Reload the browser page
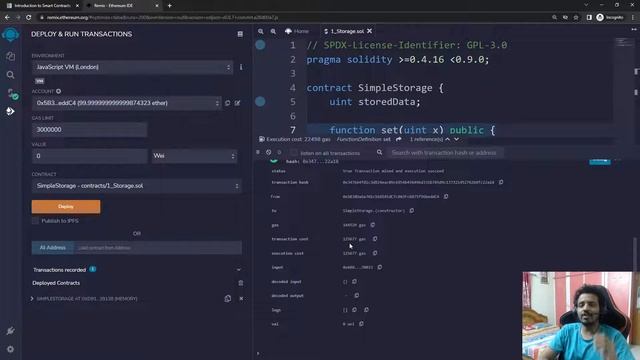This screenshot has width=640, height=360. point(29,18)
